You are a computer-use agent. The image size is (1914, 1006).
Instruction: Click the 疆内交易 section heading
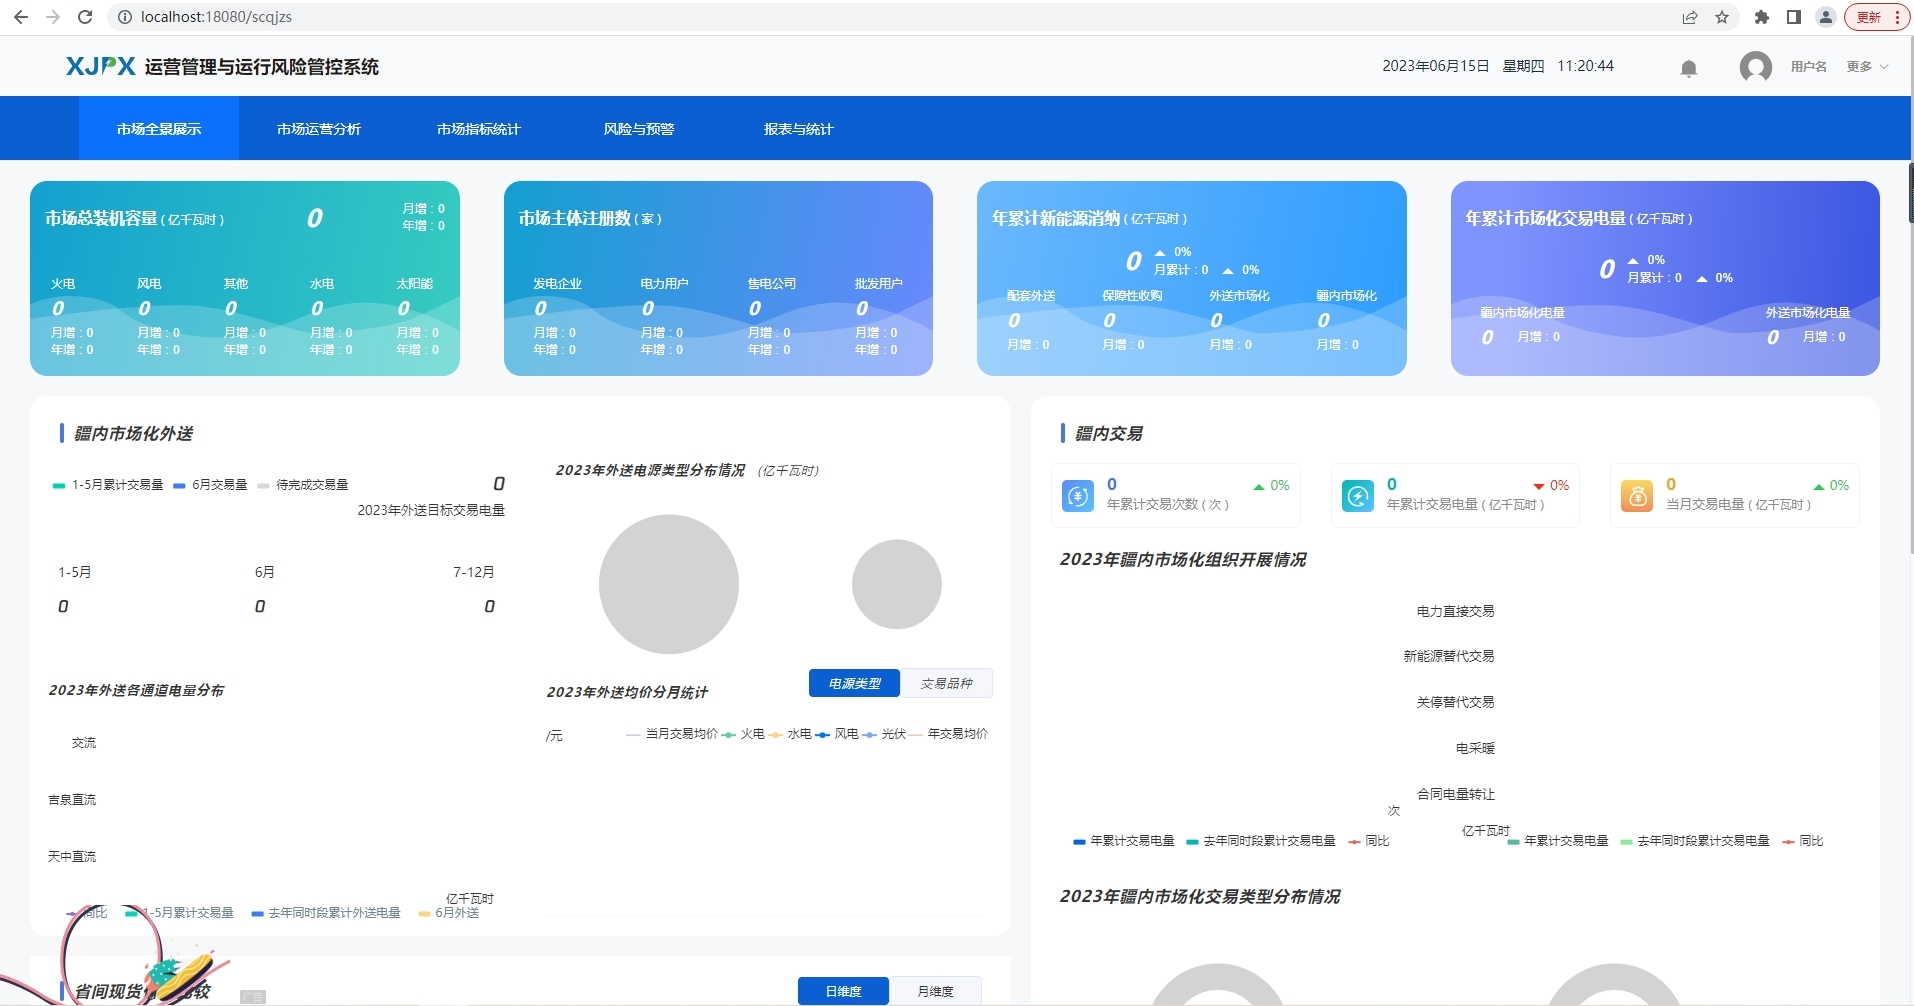tap(1108, 433)
